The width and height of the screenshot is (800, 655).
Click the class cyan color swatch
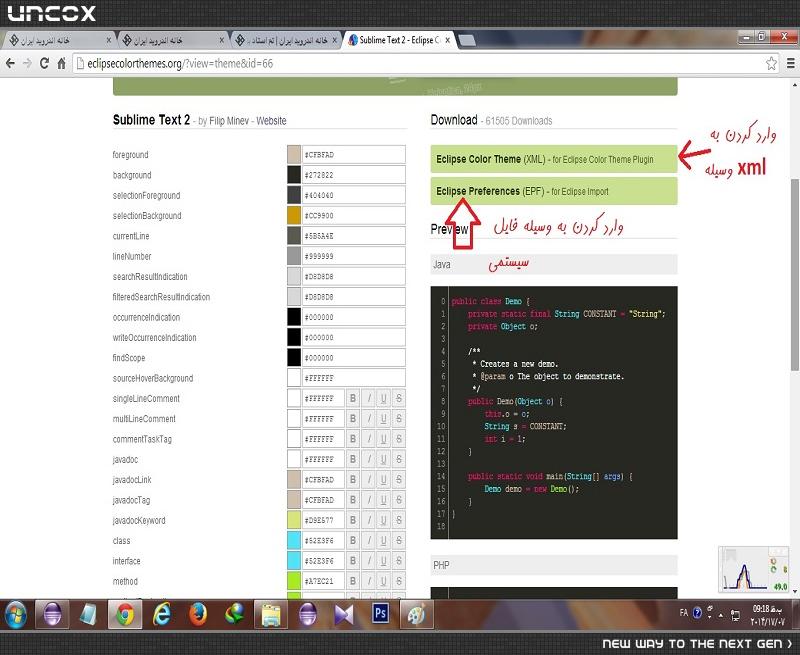[294, 540]
